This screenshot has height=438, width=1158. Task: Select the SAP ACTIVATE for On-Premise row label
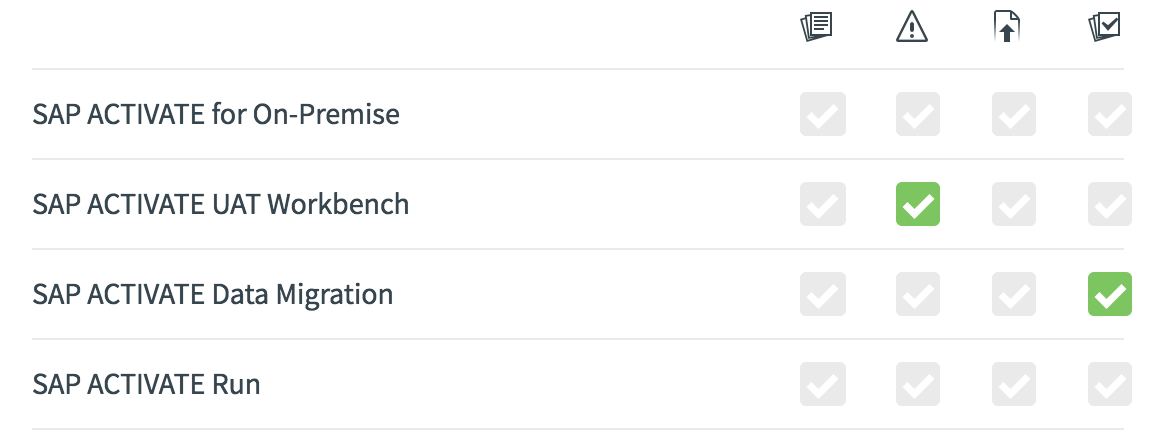point(216,114)
